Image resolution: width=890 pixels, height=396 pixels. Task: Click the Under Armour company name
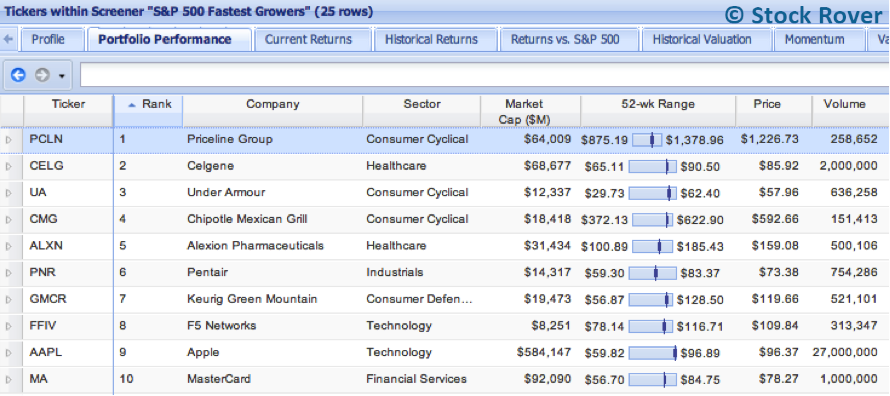(x=226, y=193)
